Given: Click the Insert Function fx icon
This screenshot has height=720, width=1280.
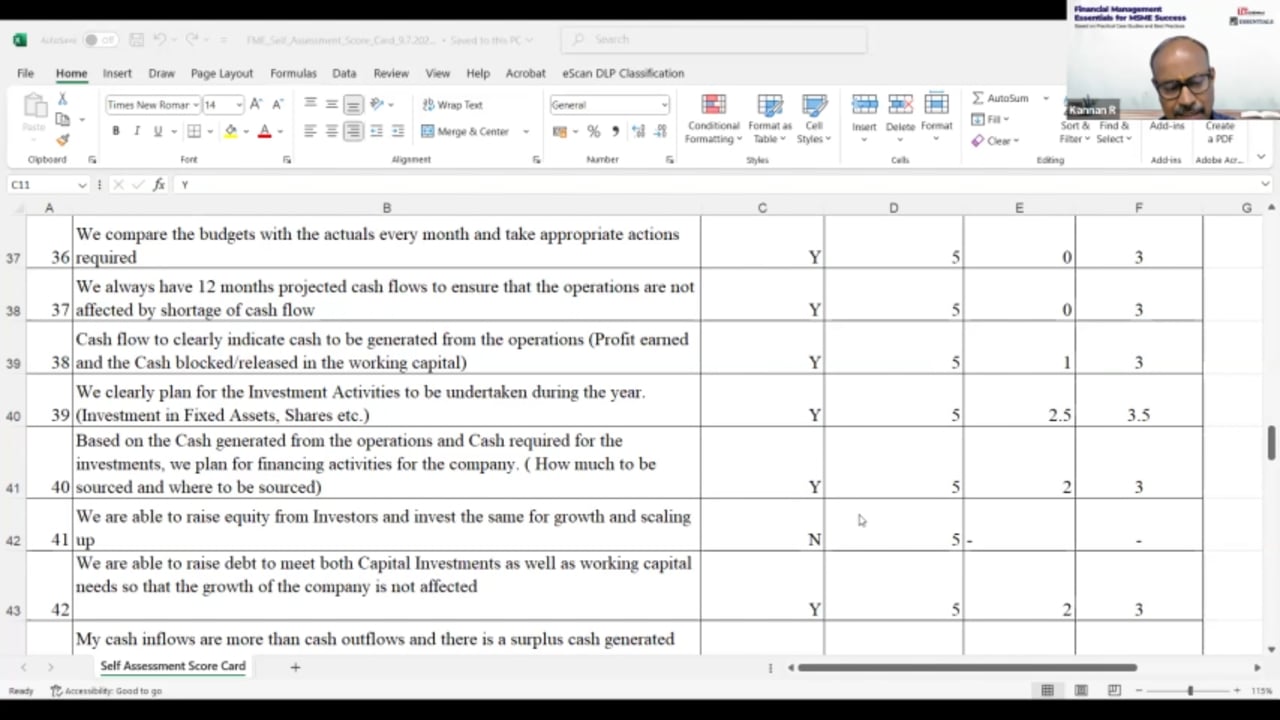Looking at the screenshot, I should (159, 184).
